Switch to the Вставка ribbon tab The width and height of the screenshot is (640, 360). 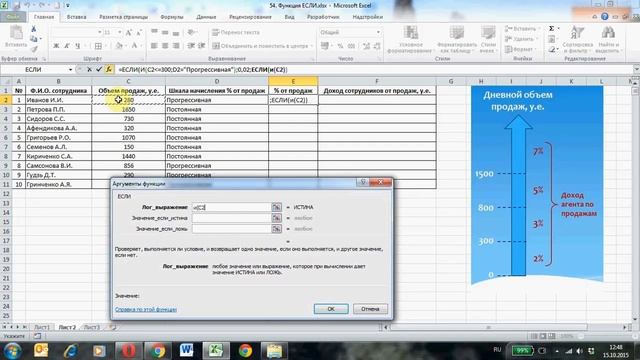click(76, 17)
